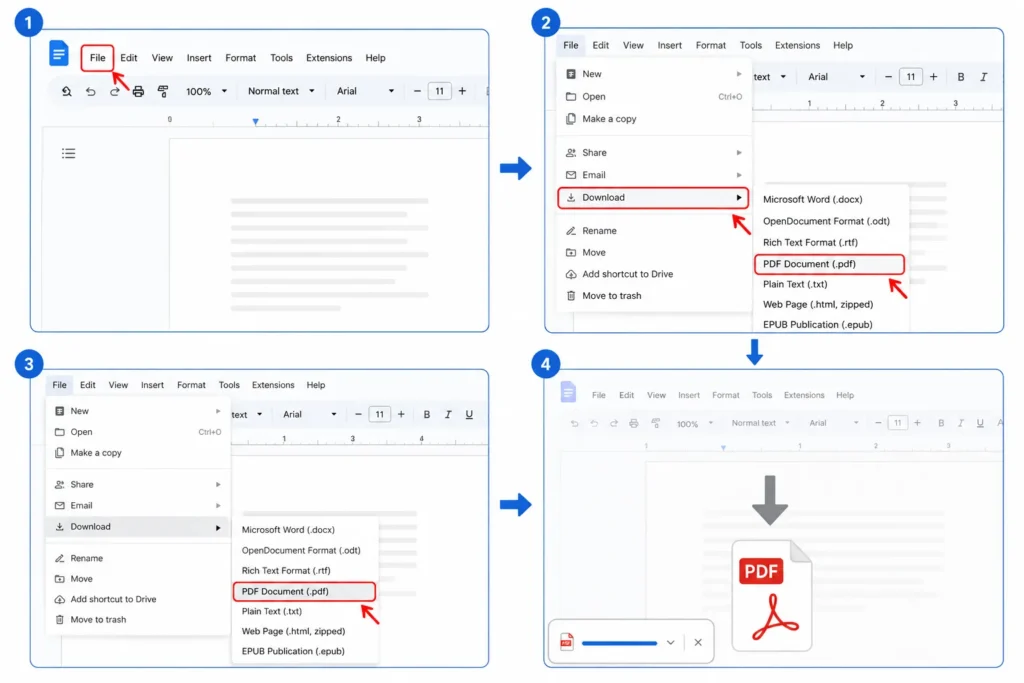Open the Format menu in panel 4
Viewport: 1024px width, 683px height.
pos(726,396)
